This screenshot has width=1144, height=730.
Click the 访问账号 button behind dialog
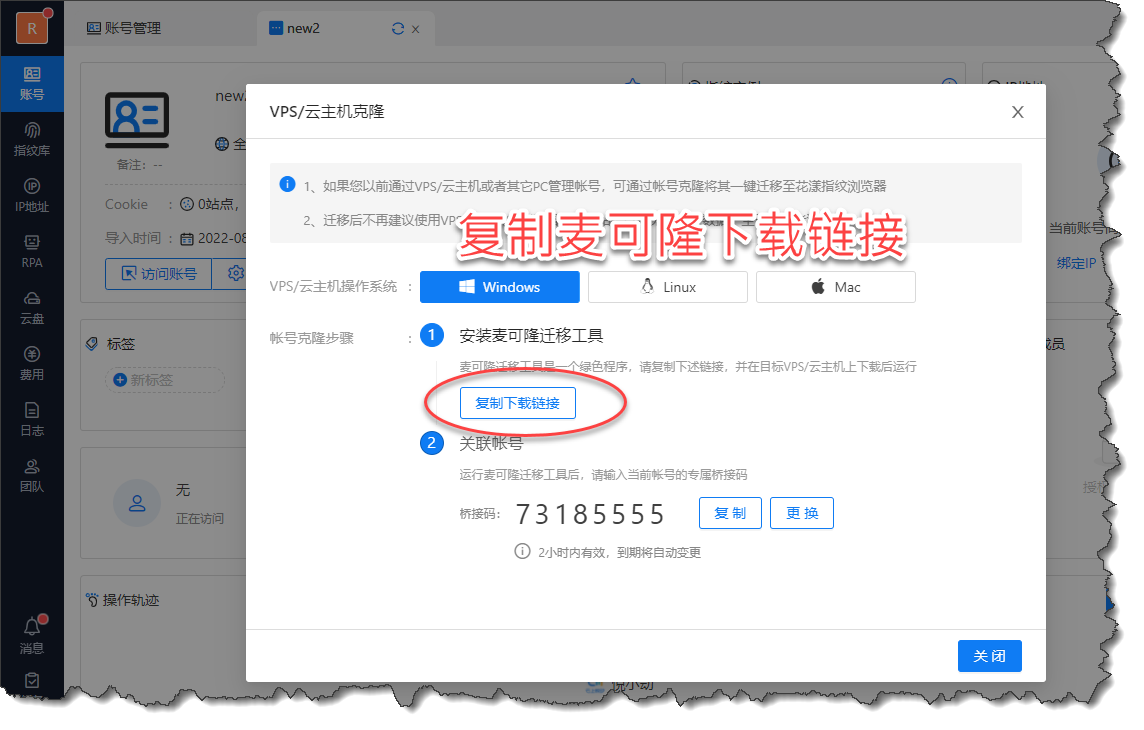158,273
